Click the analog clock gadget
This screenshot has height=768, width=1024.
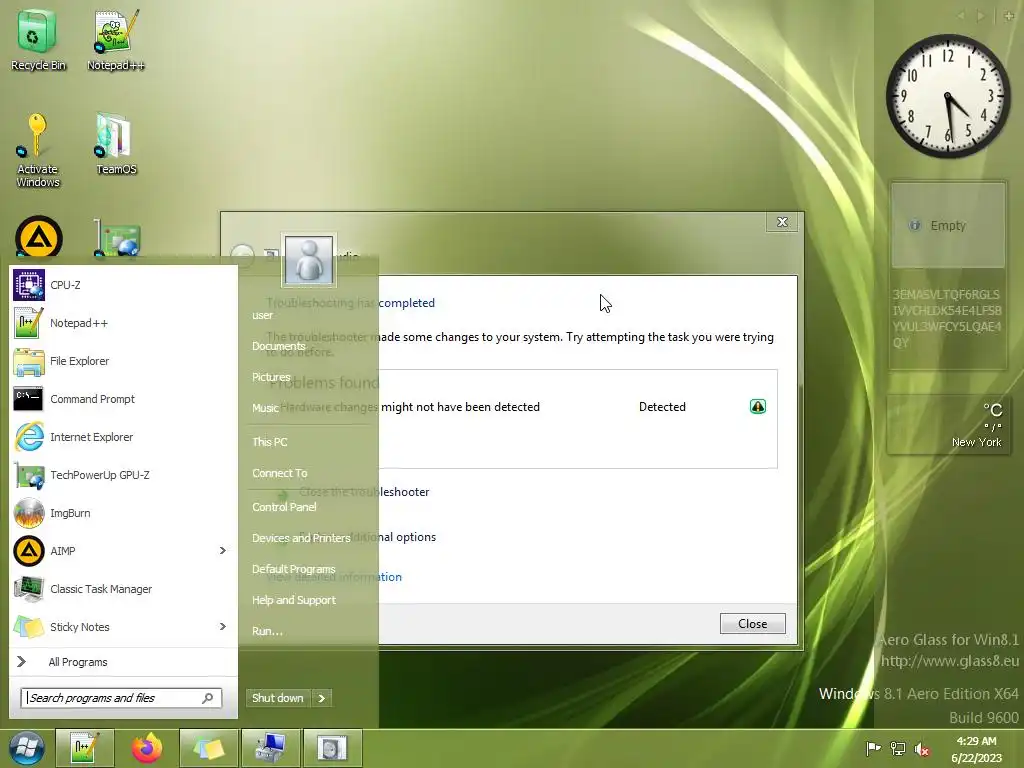(x=948, y=97)
